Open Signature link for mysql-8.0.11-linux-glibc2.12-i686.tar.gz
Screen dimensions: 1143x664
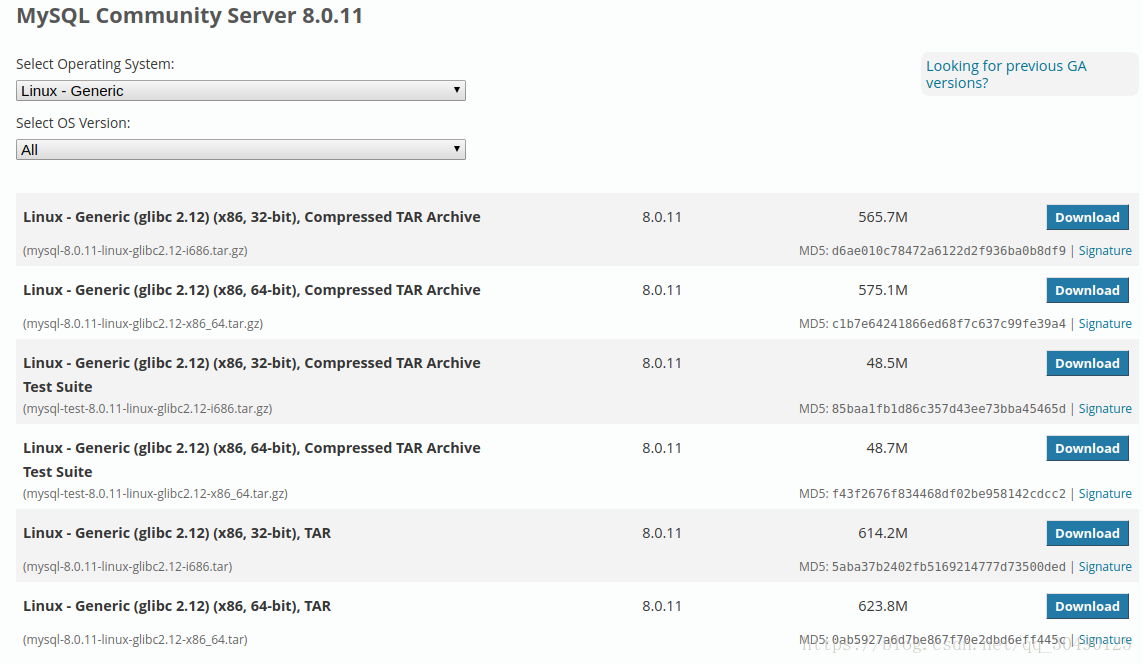(1105, 251)
